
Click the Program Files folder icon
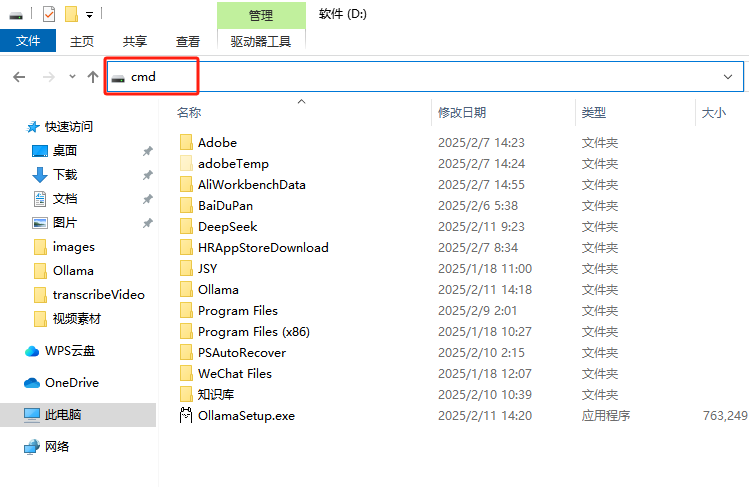coord(186,310)
